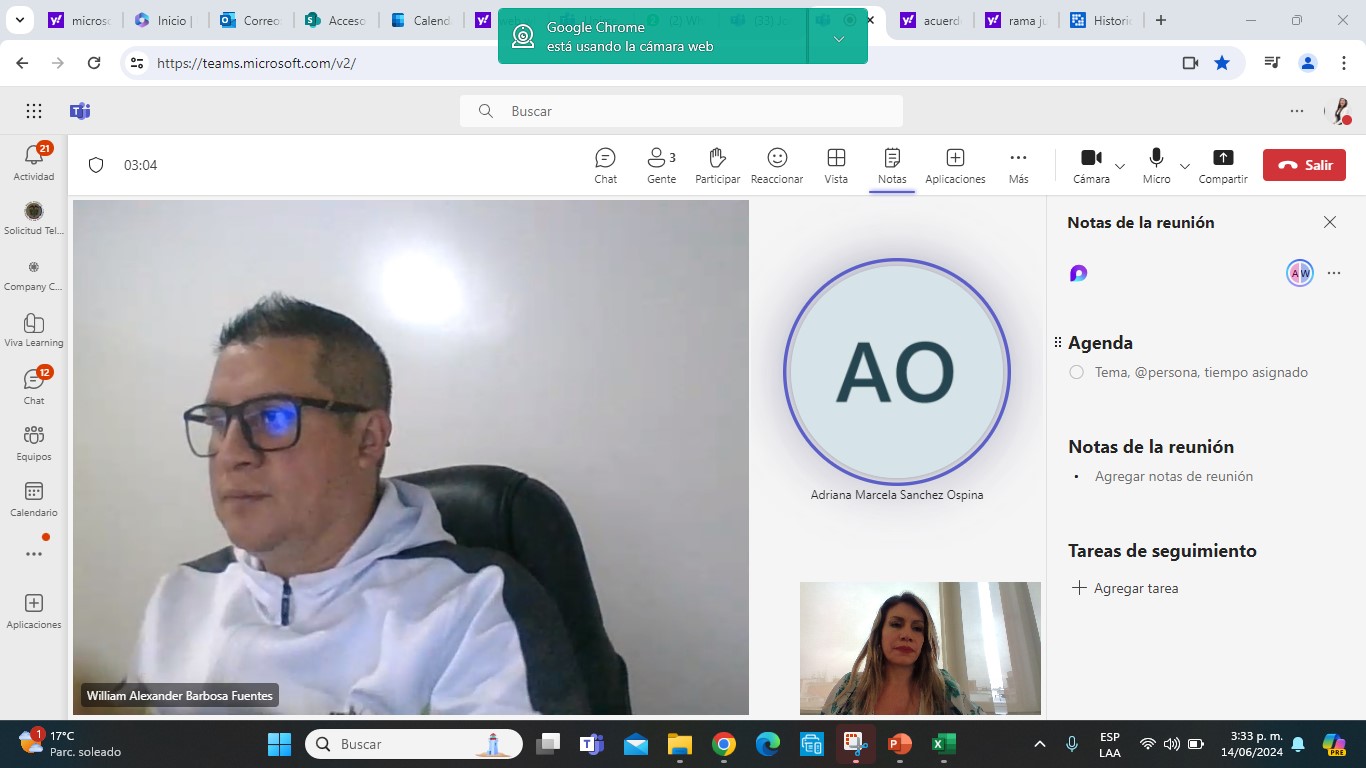Viewport: 1366px width, 768px height.
Task: Open the meeting Chat panel
Action: point(605,166)
